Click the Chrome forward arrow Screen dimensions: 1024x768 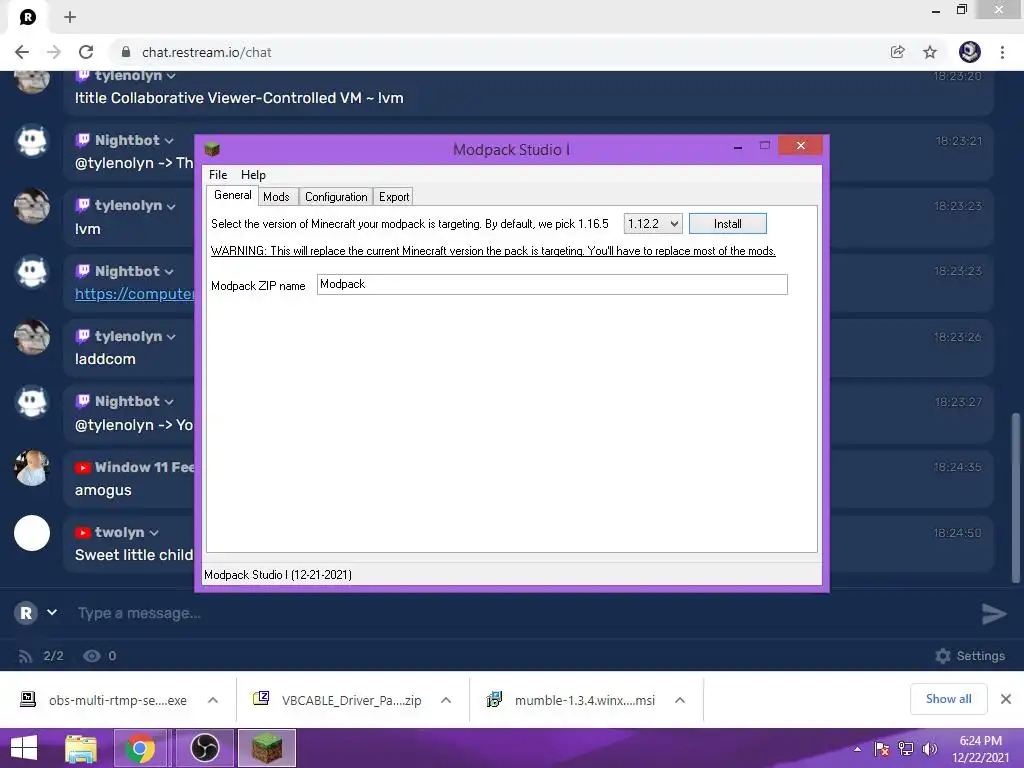click(x=54, y=52)
